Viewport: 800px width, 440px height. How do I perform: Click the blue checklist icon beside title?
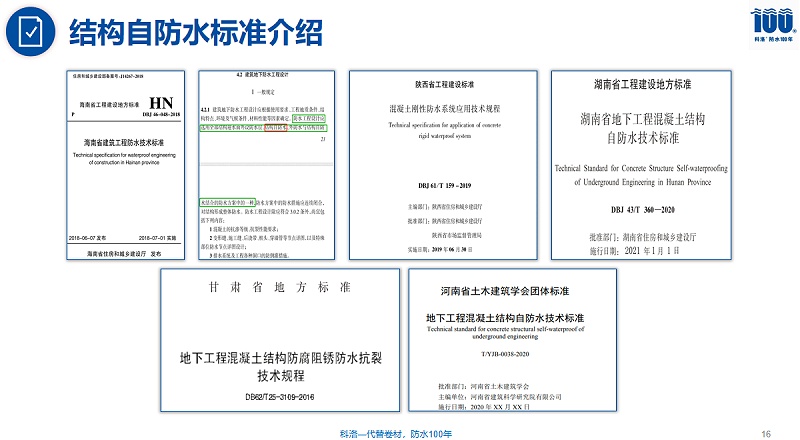(31, 32)
